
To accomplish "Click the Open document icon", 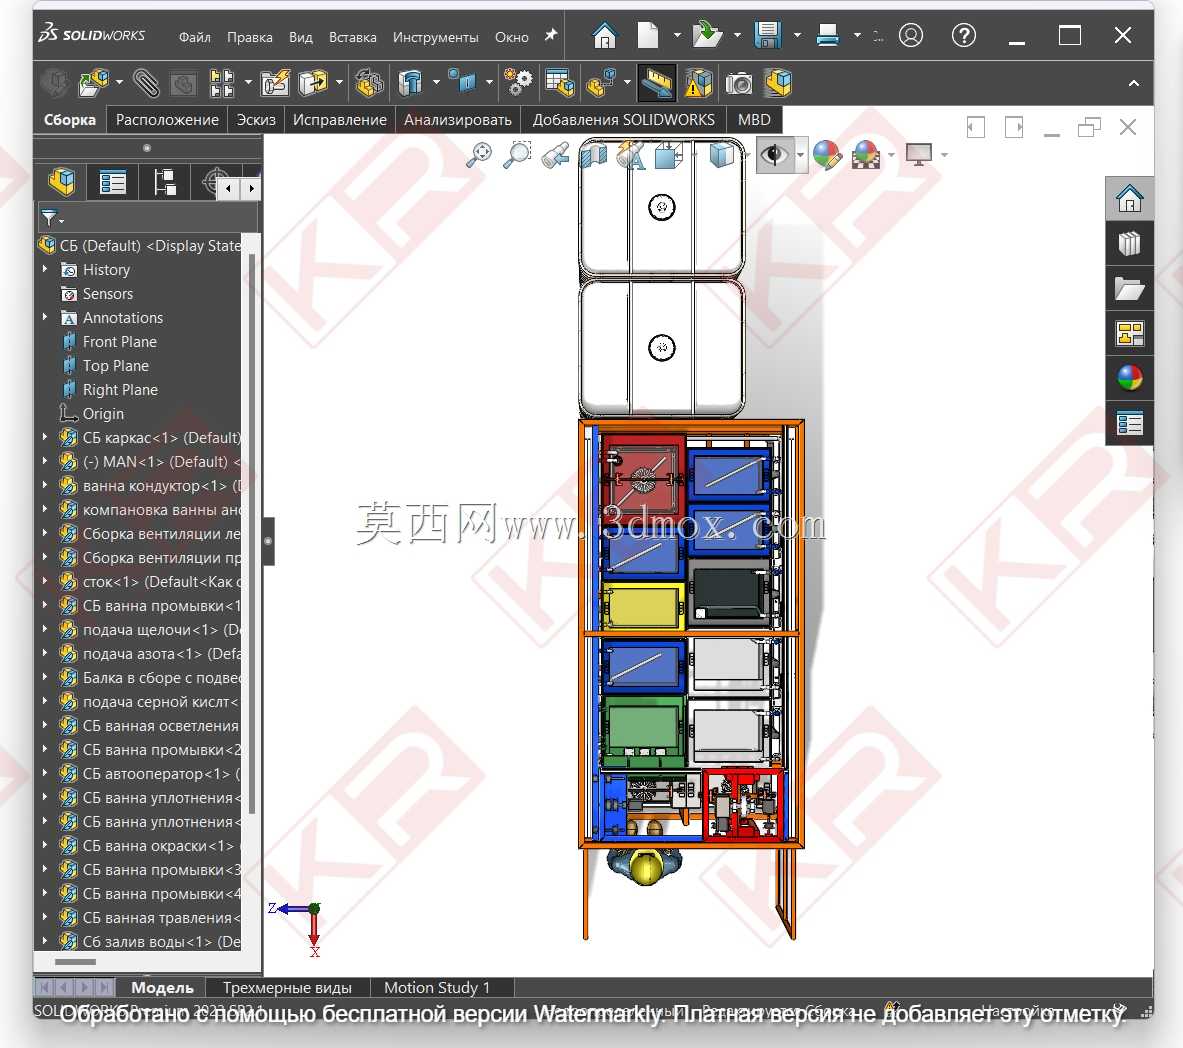I will point(707,35).
